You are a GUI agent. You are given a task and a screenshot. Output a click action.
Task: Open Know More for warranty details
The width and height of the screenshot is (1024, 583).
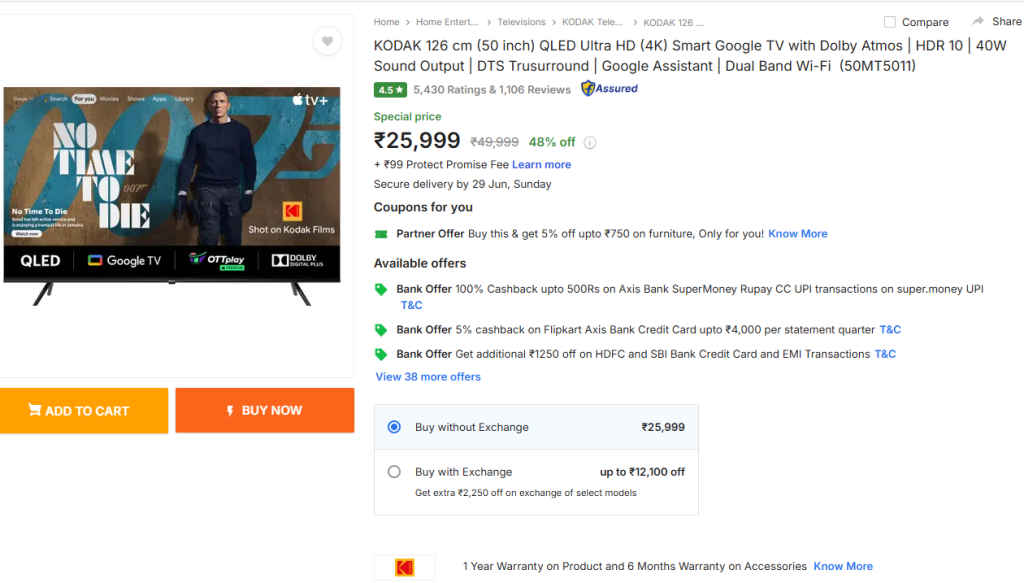(x=843, y=566)
